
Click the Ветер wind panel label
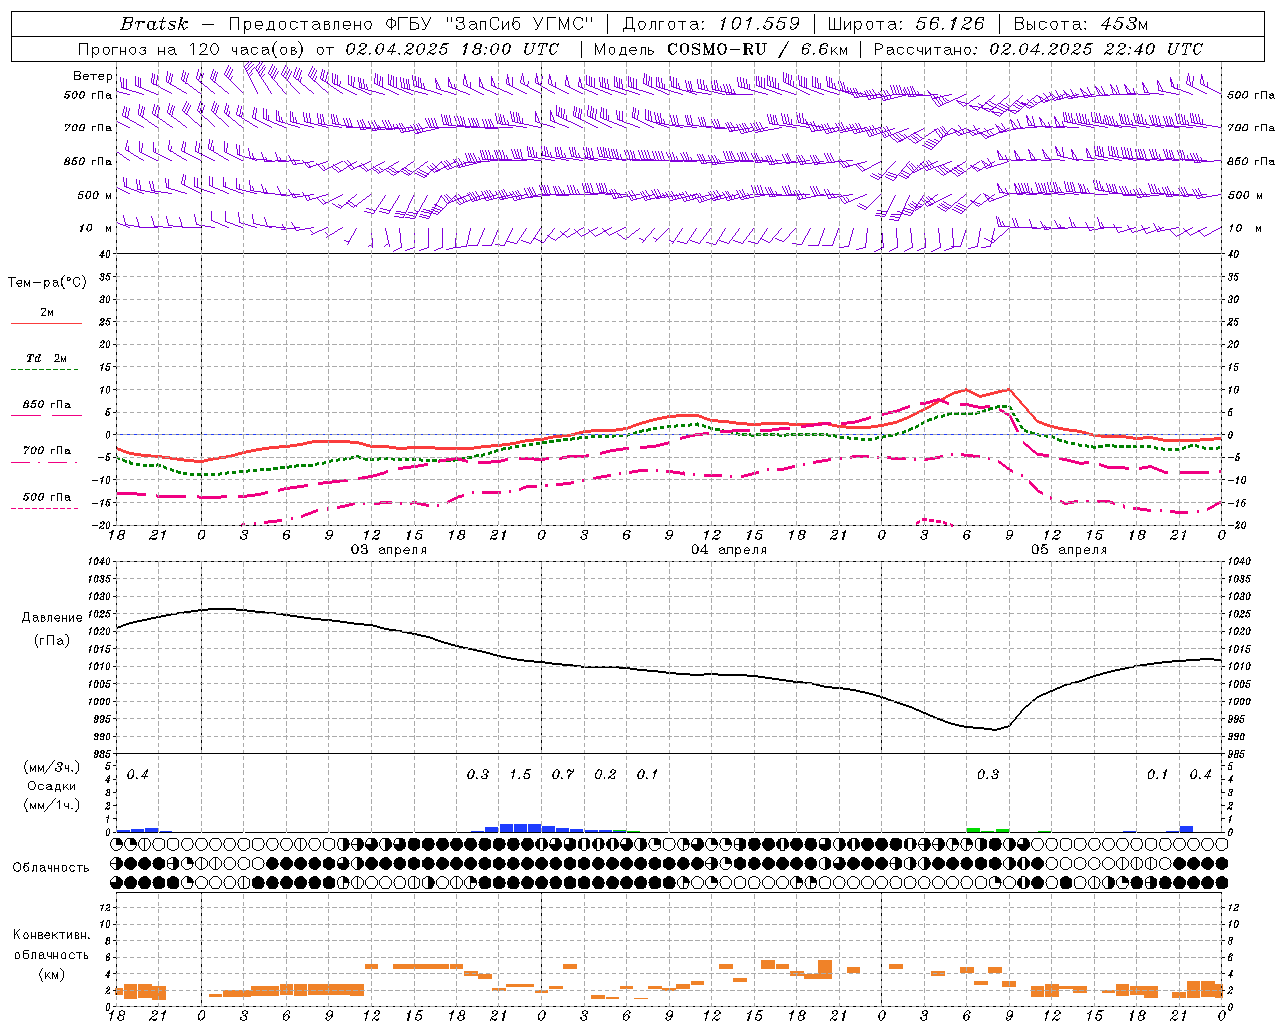click(92, 76)
